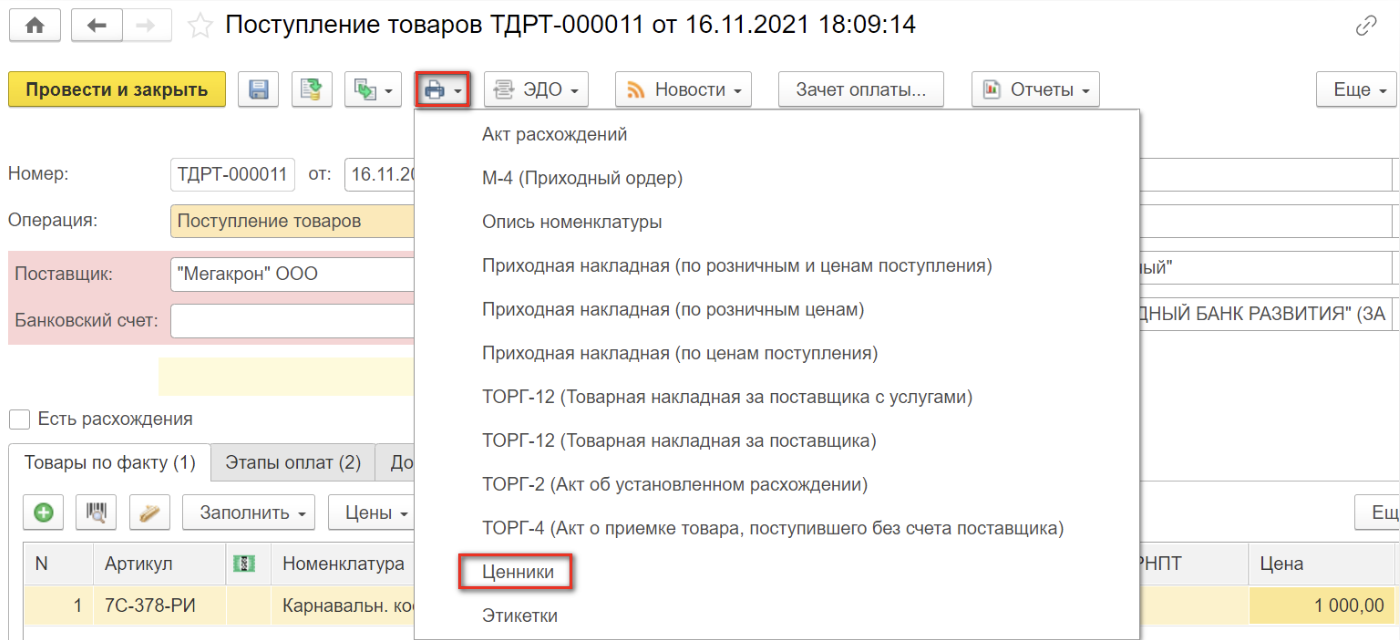1400x640 pixels.
Task: Switch to the Этапы оплат tab
Action: coord(292,463)
